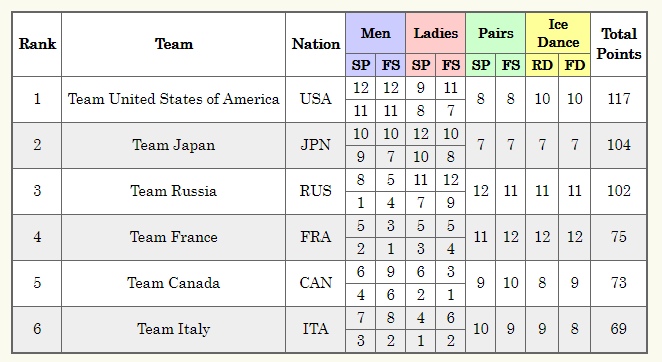Image resolution: width=662 pixels, height=362 pixels.
Task: Click the Team Canada cell
Action: [x=174, y=283]
